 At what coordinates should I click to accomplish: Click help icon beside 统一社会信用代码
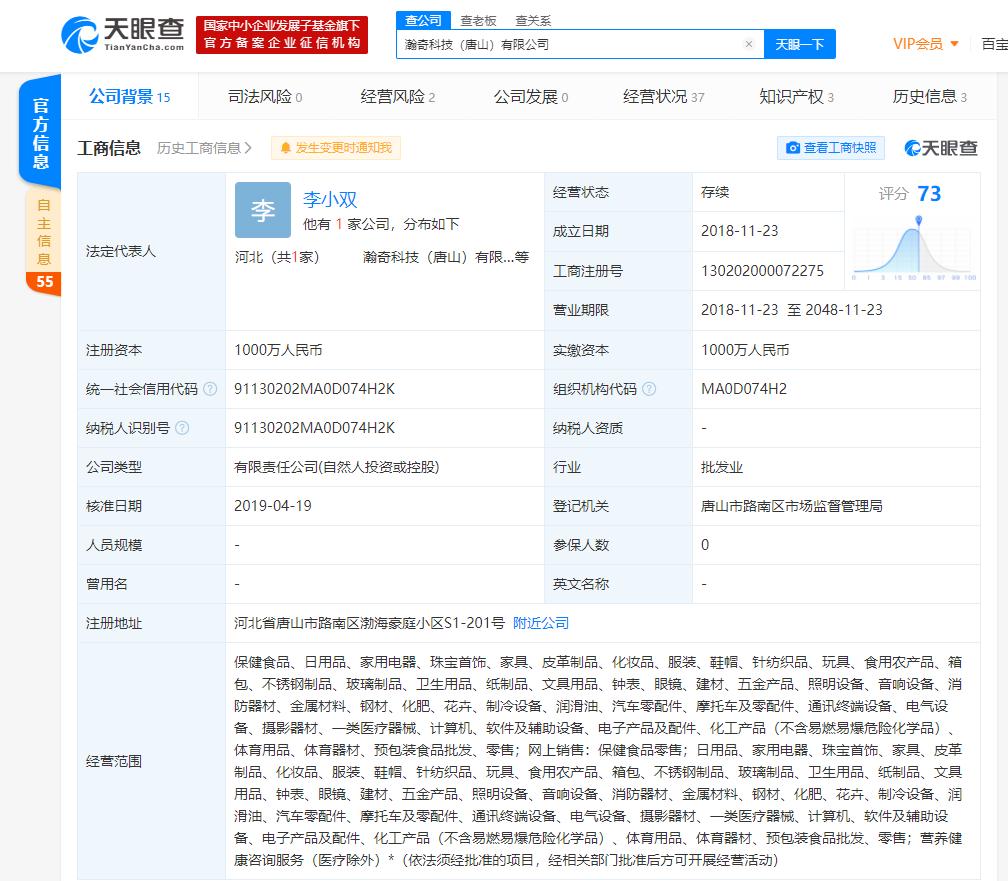pos(210,389)
